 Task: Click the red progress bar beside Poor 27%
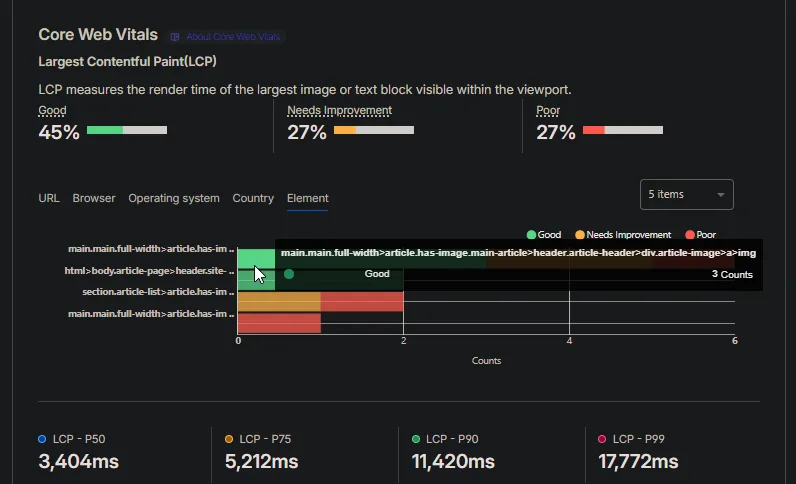click(x=594, y=130)
